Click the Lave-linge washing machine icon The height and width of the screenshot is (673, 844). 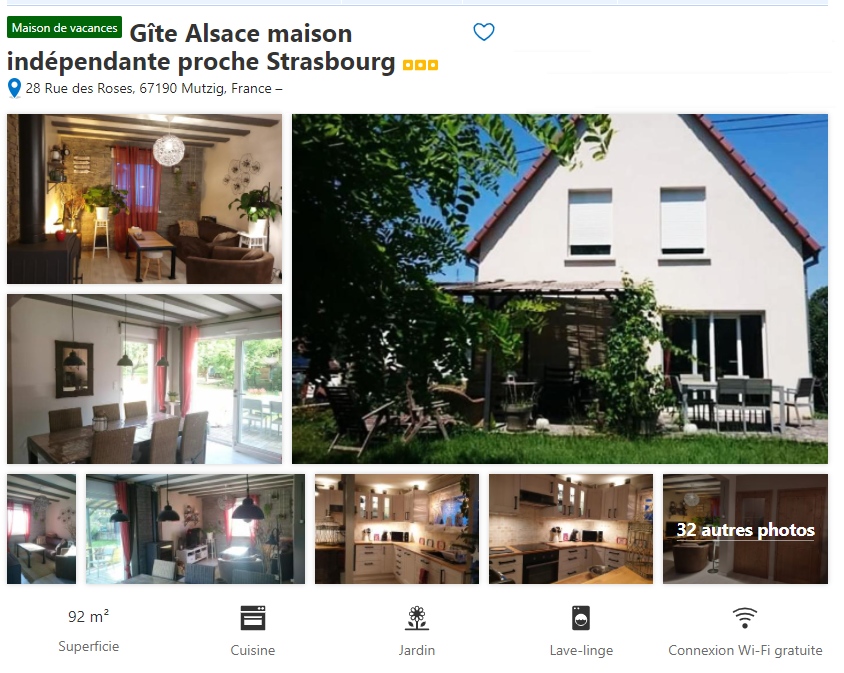[x=581, y=618]
